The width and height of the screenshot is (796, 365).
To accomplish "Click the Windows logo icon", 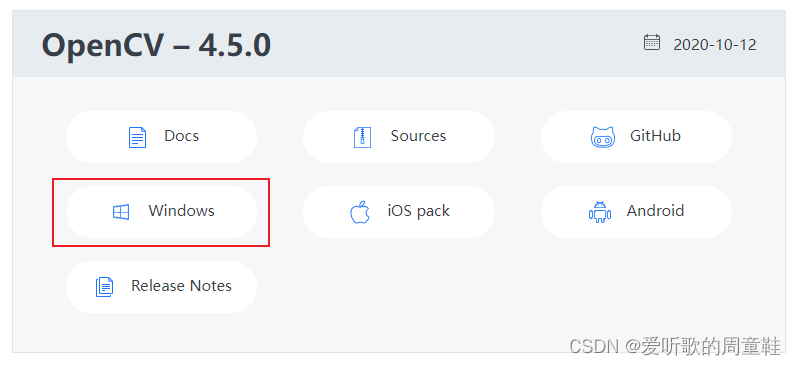I will pyautogui.click(x=121, y=212).
